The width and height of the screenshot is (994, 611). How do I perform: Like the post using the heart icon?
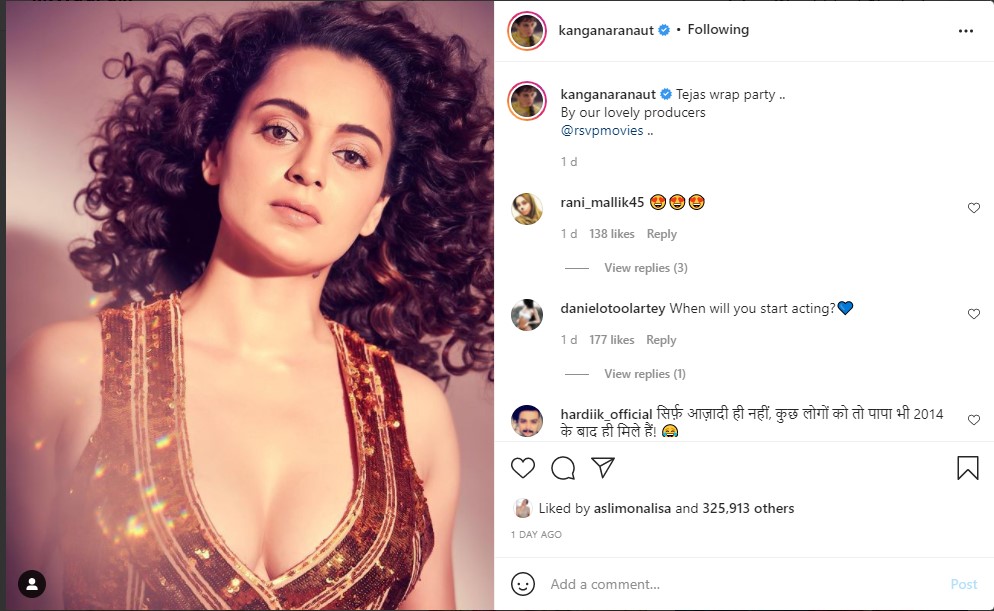pyautogui.click(x=521, y=468)
